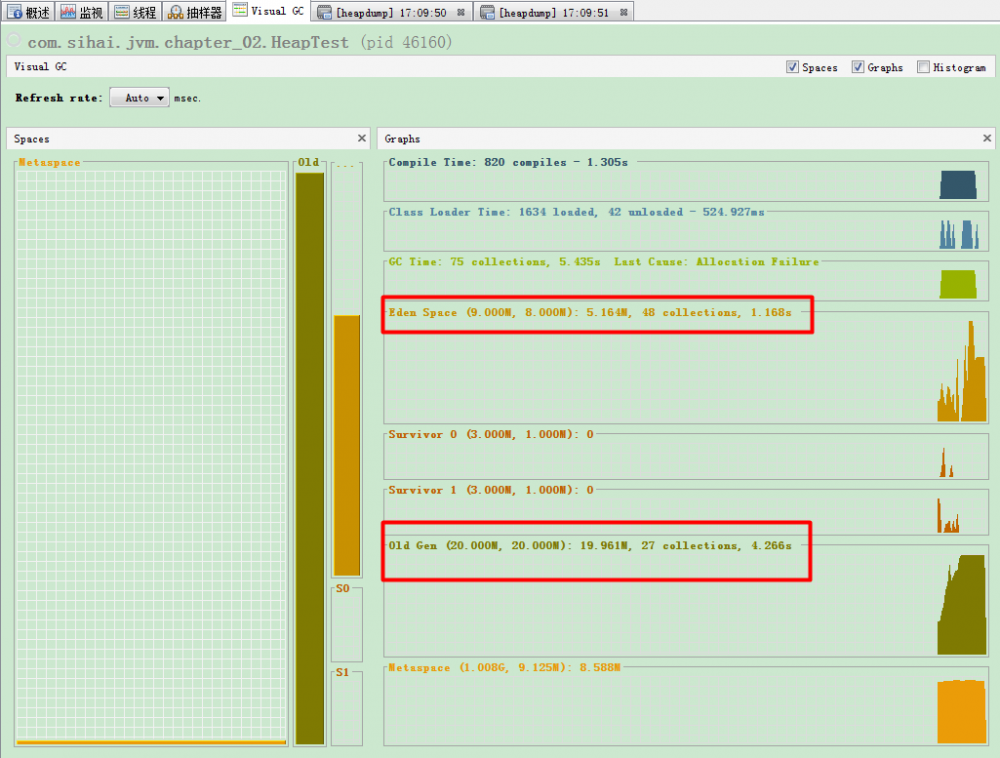
Task: Open the 线程 threads tab
Action: point(135,11)
